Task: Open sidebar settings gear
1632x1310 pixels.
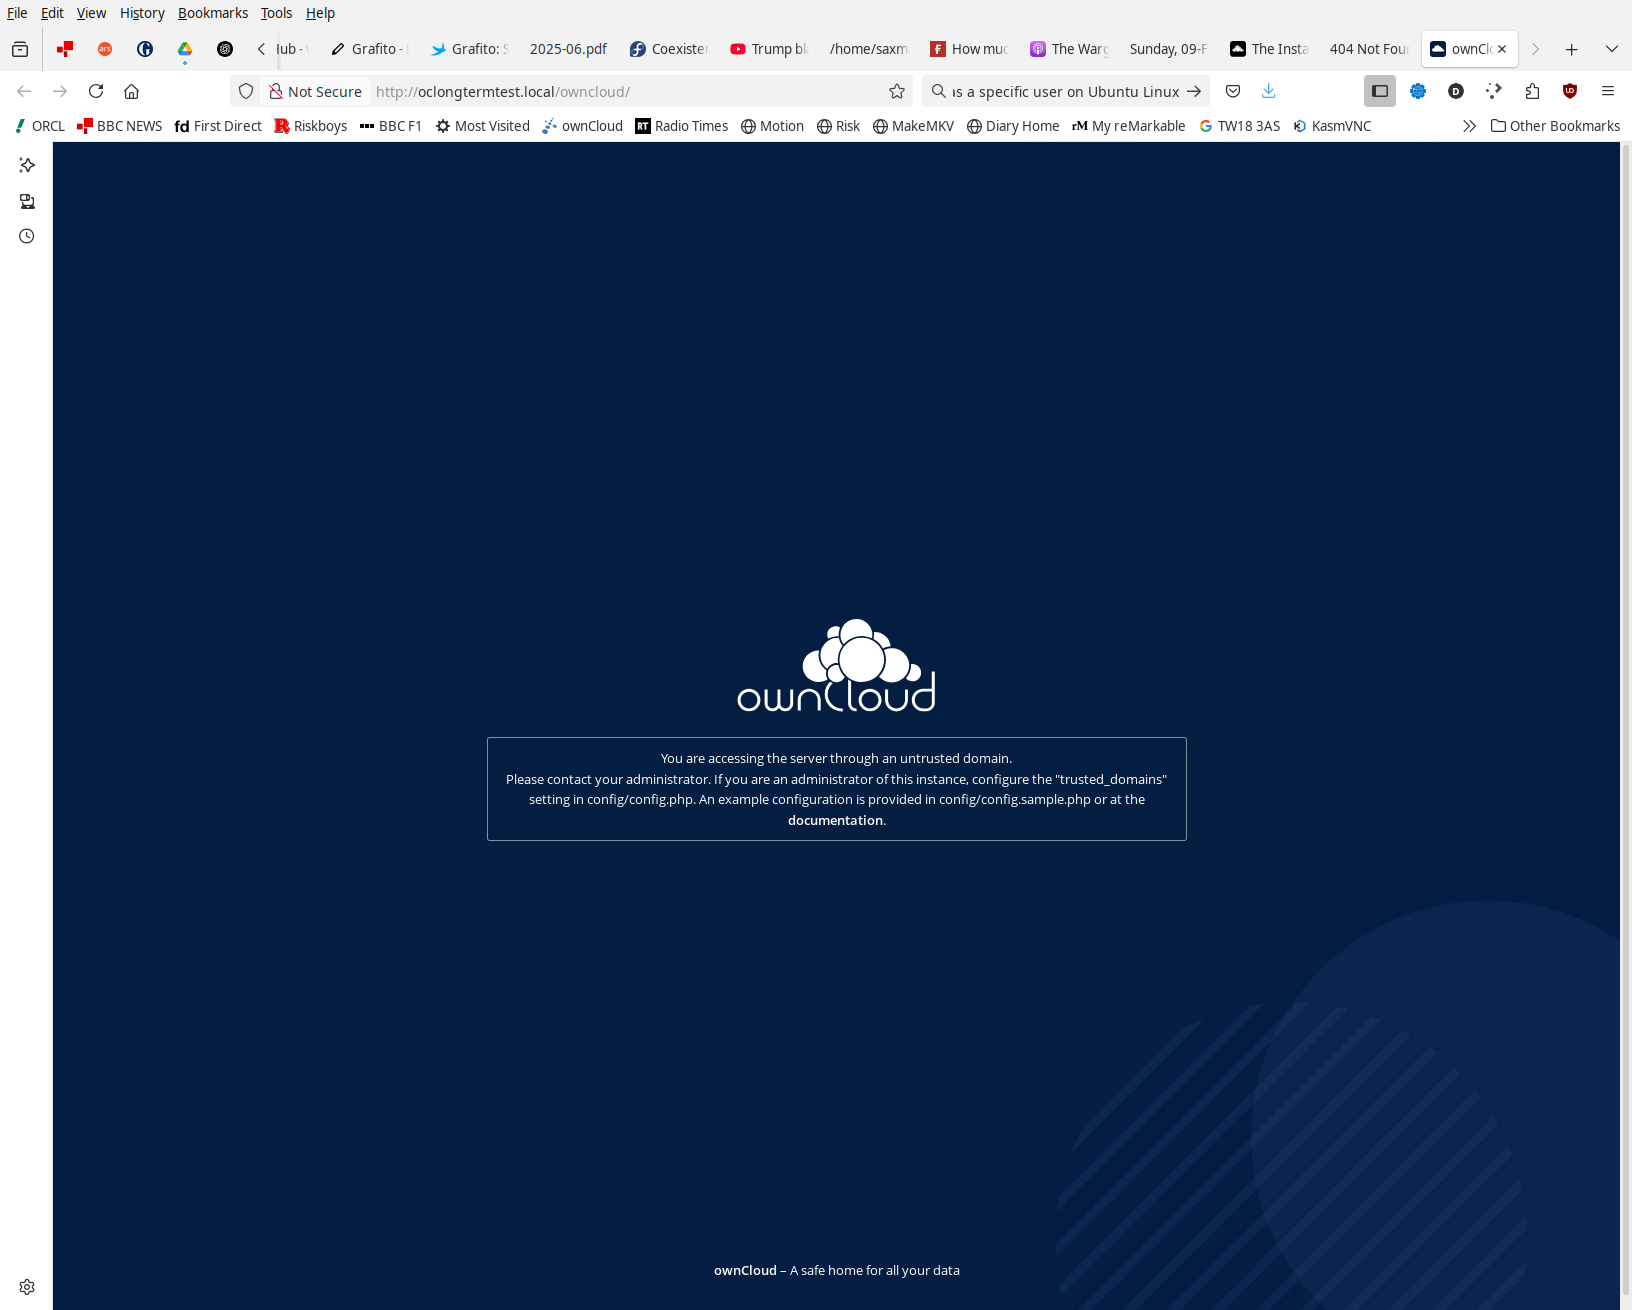Action: tap(27, 1286)
